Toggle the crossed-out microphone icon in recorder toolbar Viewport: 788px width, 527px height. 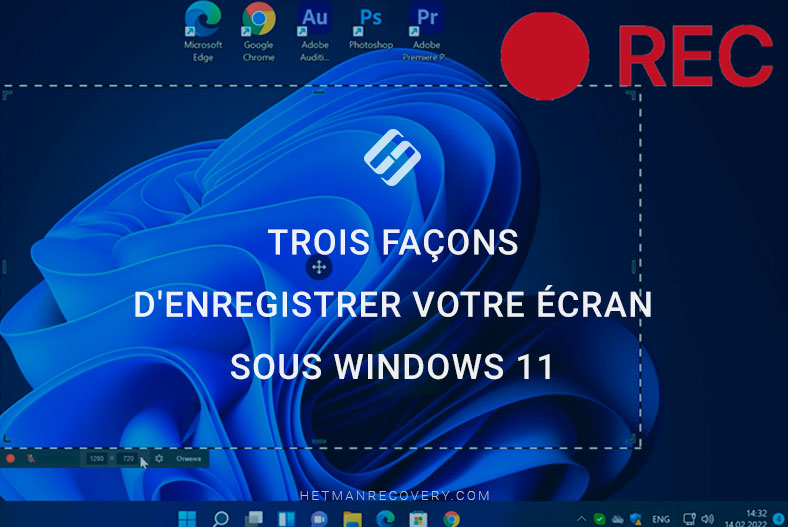tap(31, 458)
